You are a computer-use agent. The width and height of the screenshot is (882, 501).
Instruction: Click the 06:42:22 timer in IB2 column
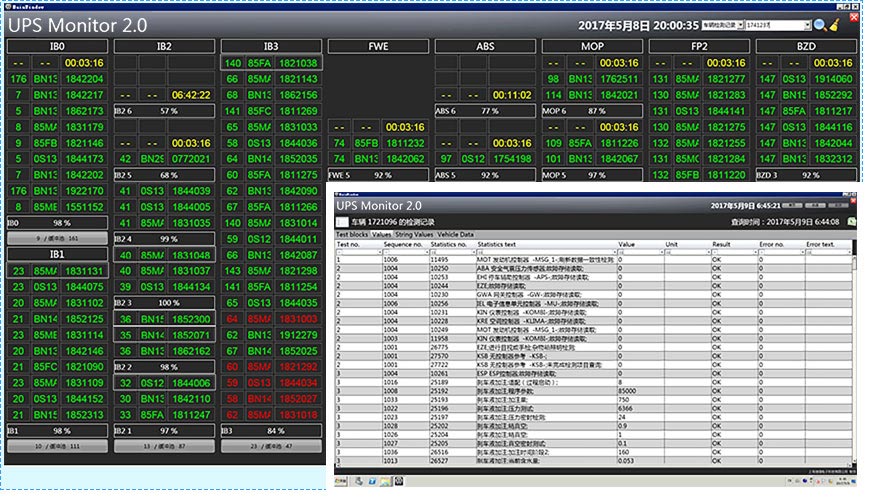191,95
